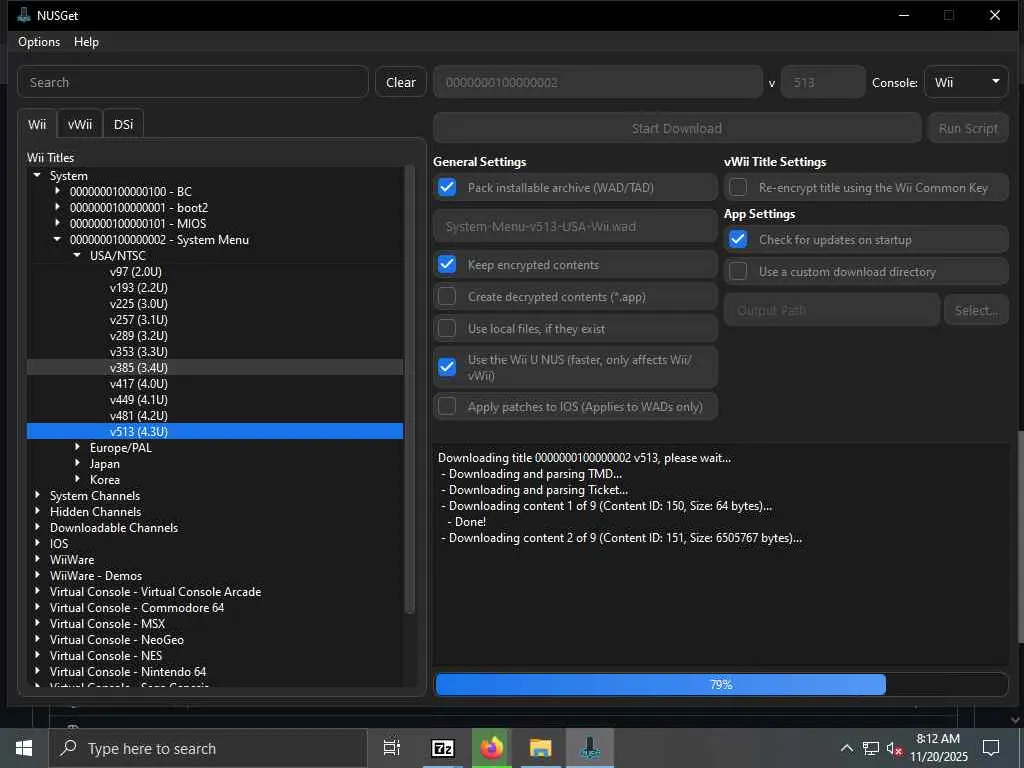
Task: Click the NUSGet app icon in title bar
Action: [x=24, y=15]
